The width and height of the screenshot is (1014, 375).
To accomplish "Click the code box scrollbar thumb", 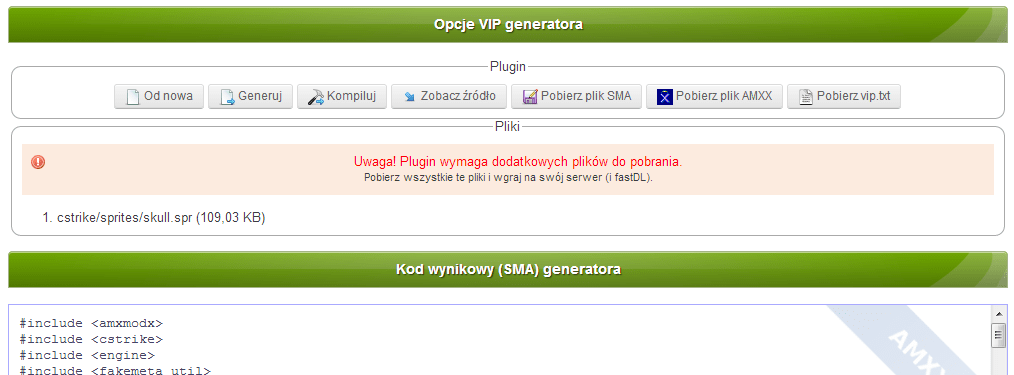I will pos(998,335).
